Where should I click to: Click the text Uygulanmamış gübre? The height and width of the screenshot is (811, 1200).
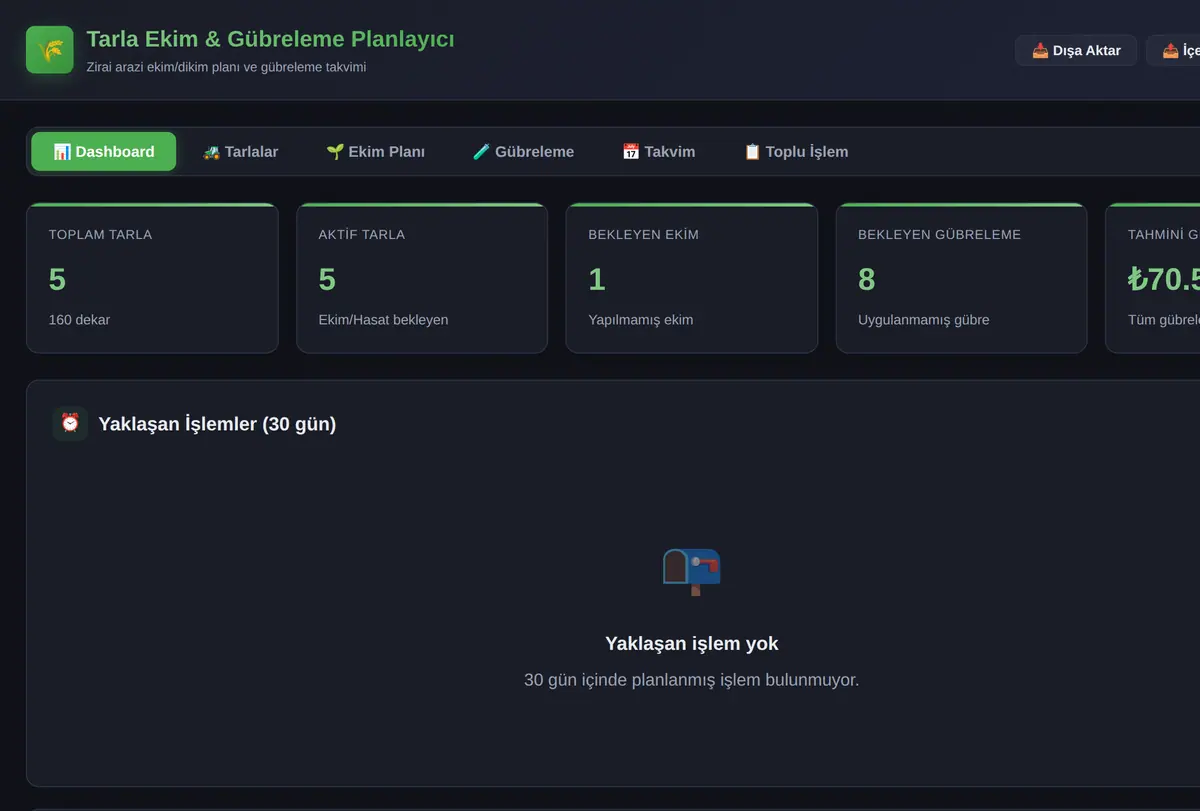click(924, 320)
